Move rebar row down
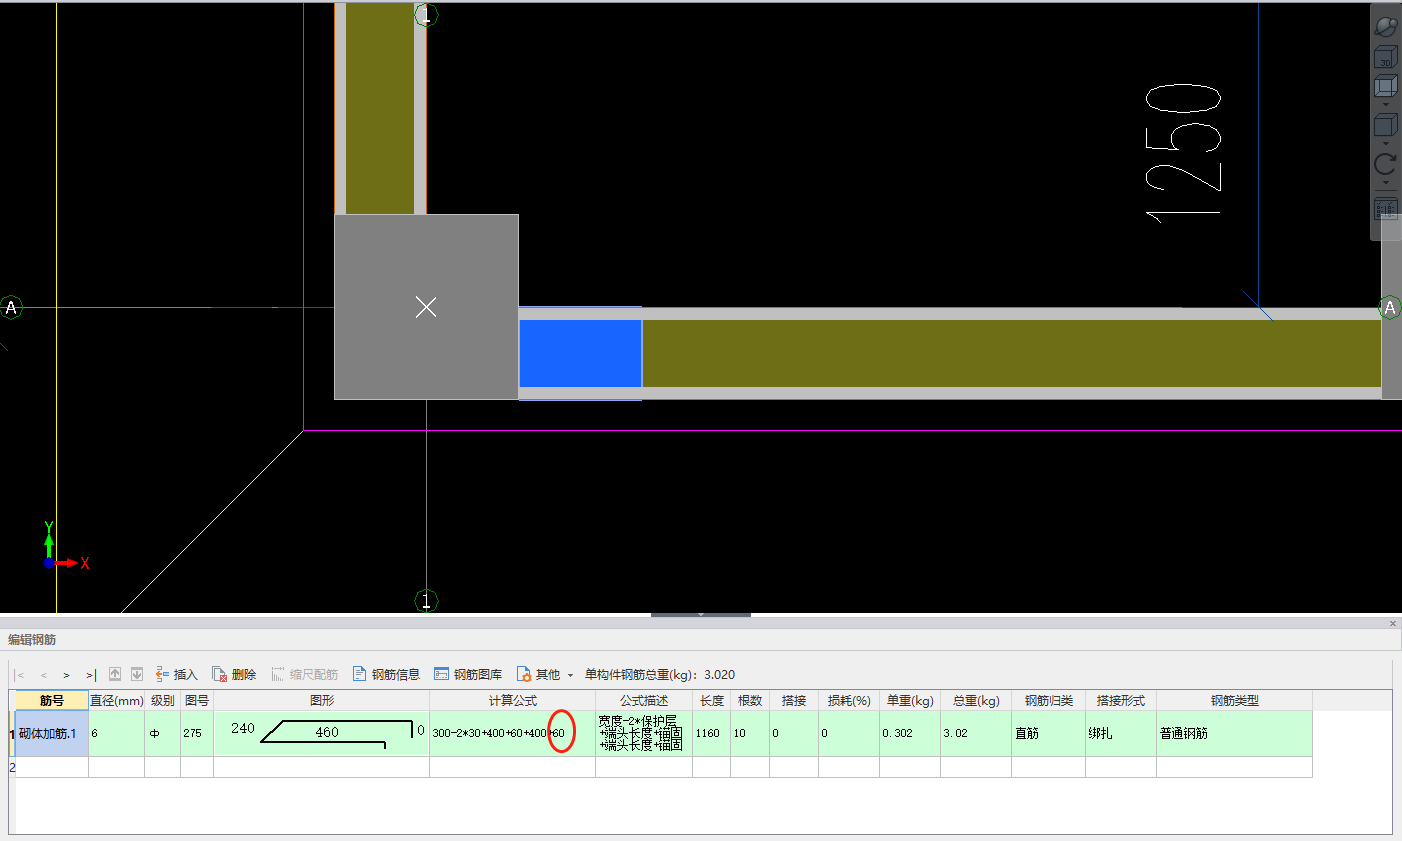Image resolution: width=1402 pixels, height=841 pixels. (137, 674)
